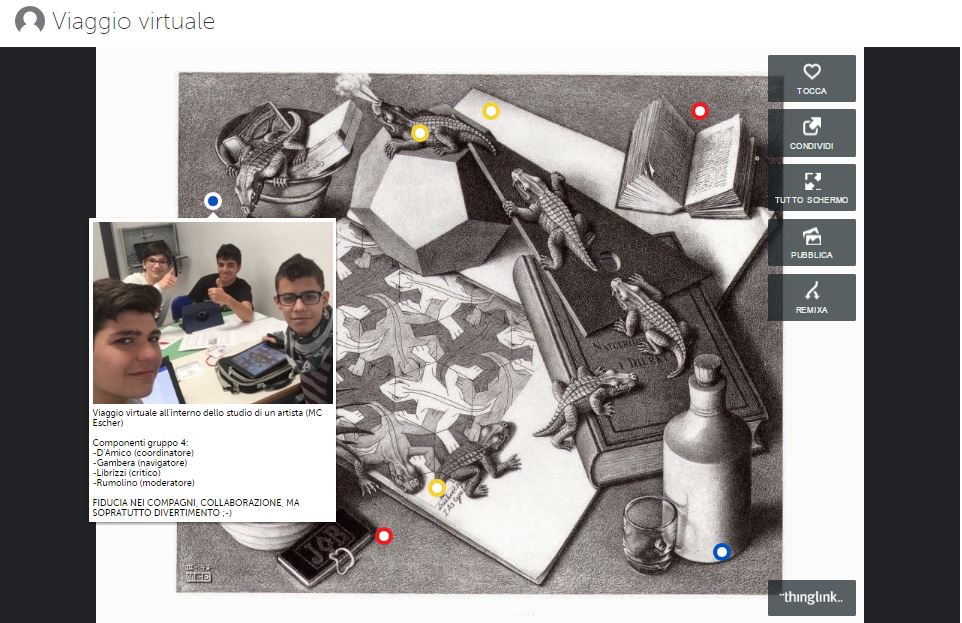Select the line '-D'Amico (coordinatore)'
Image resolution: width=962 pixels, height=623 pixels.
click(x=143, y=452)
